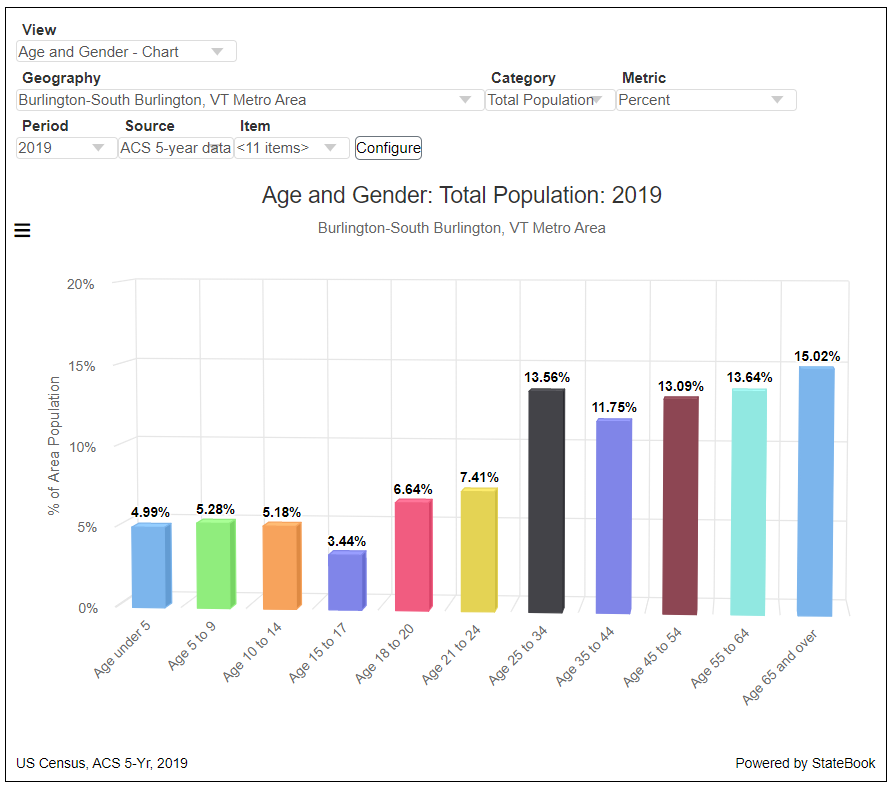Click the Age under 5 bar
Viewport: 892px width, 787px height.
point(149,566)
